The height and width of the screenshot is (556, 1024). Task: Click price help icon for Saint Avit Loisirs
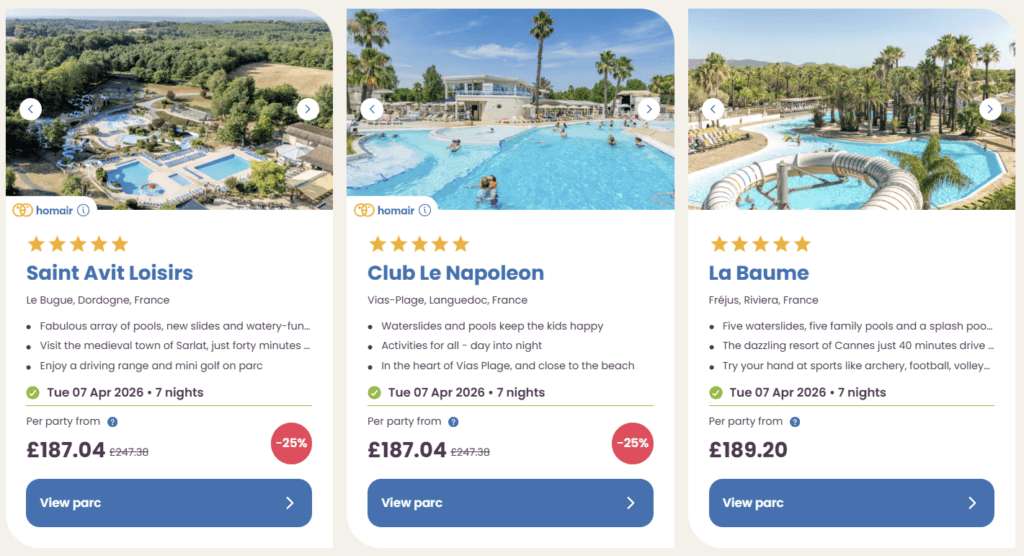click(x=112, y=422)
